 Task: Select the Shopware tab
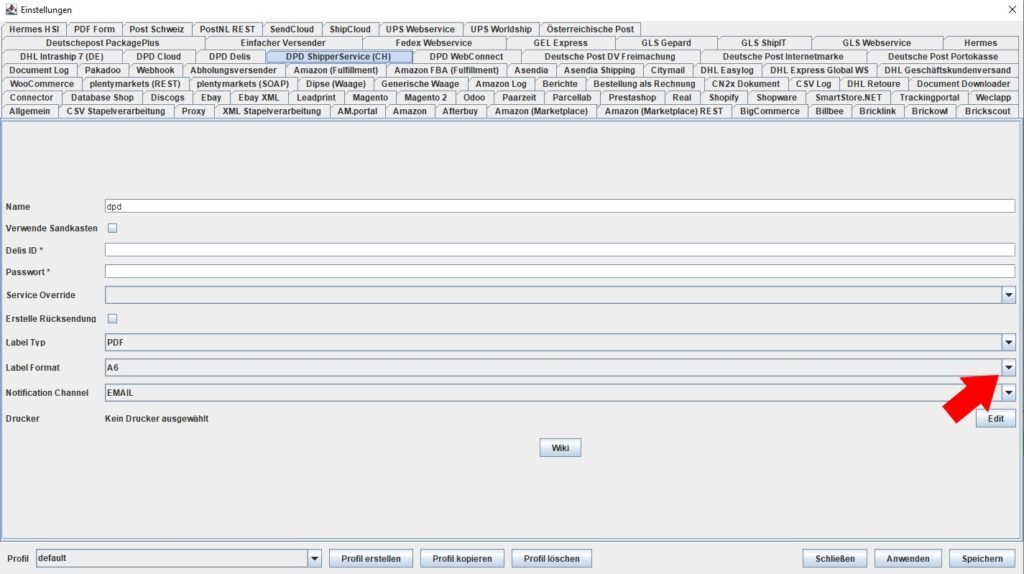tap(776, 98)
